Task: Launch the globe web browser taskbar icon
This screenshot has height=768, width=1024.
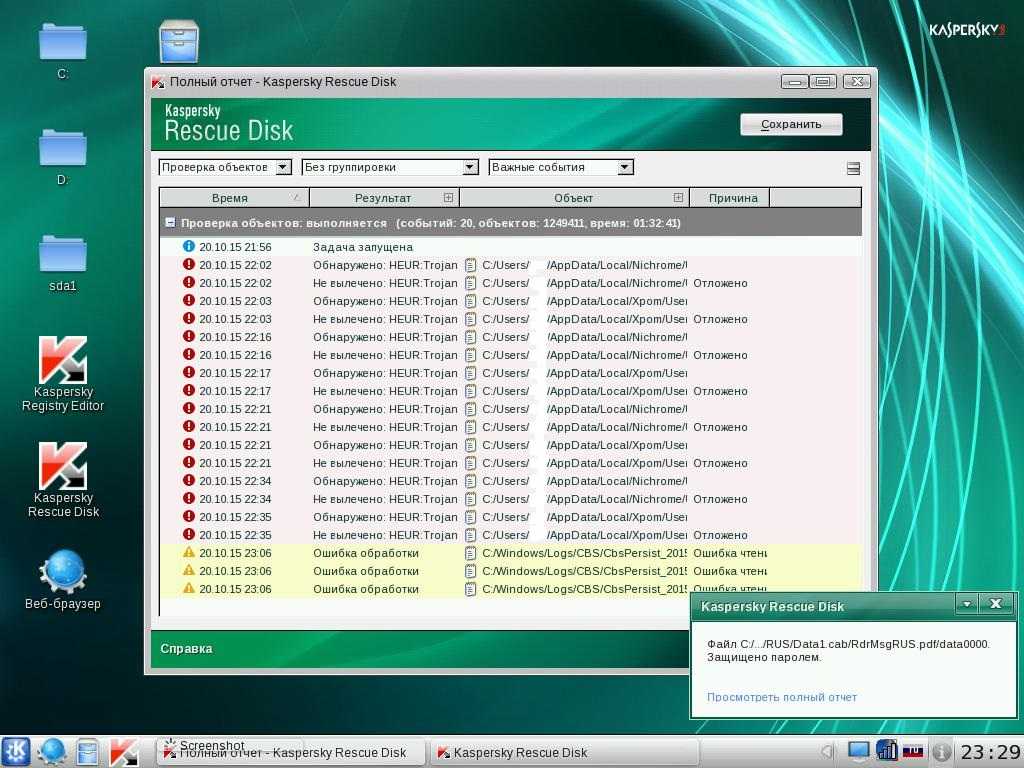Action: (50, 752)
